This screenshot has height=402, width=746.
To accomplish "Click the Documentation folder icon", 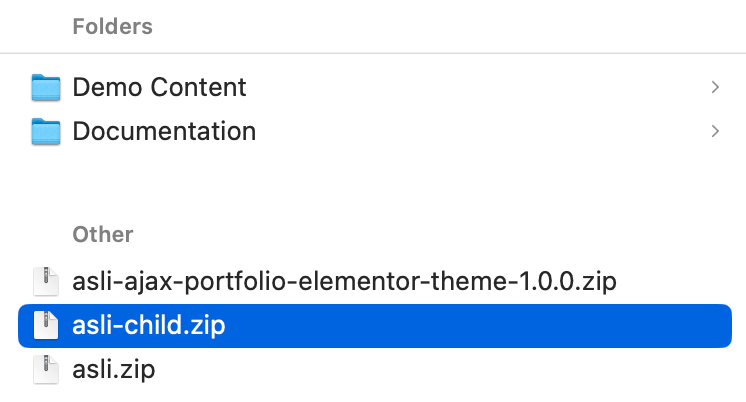I will pyautogui.click(x=46, y=131).
